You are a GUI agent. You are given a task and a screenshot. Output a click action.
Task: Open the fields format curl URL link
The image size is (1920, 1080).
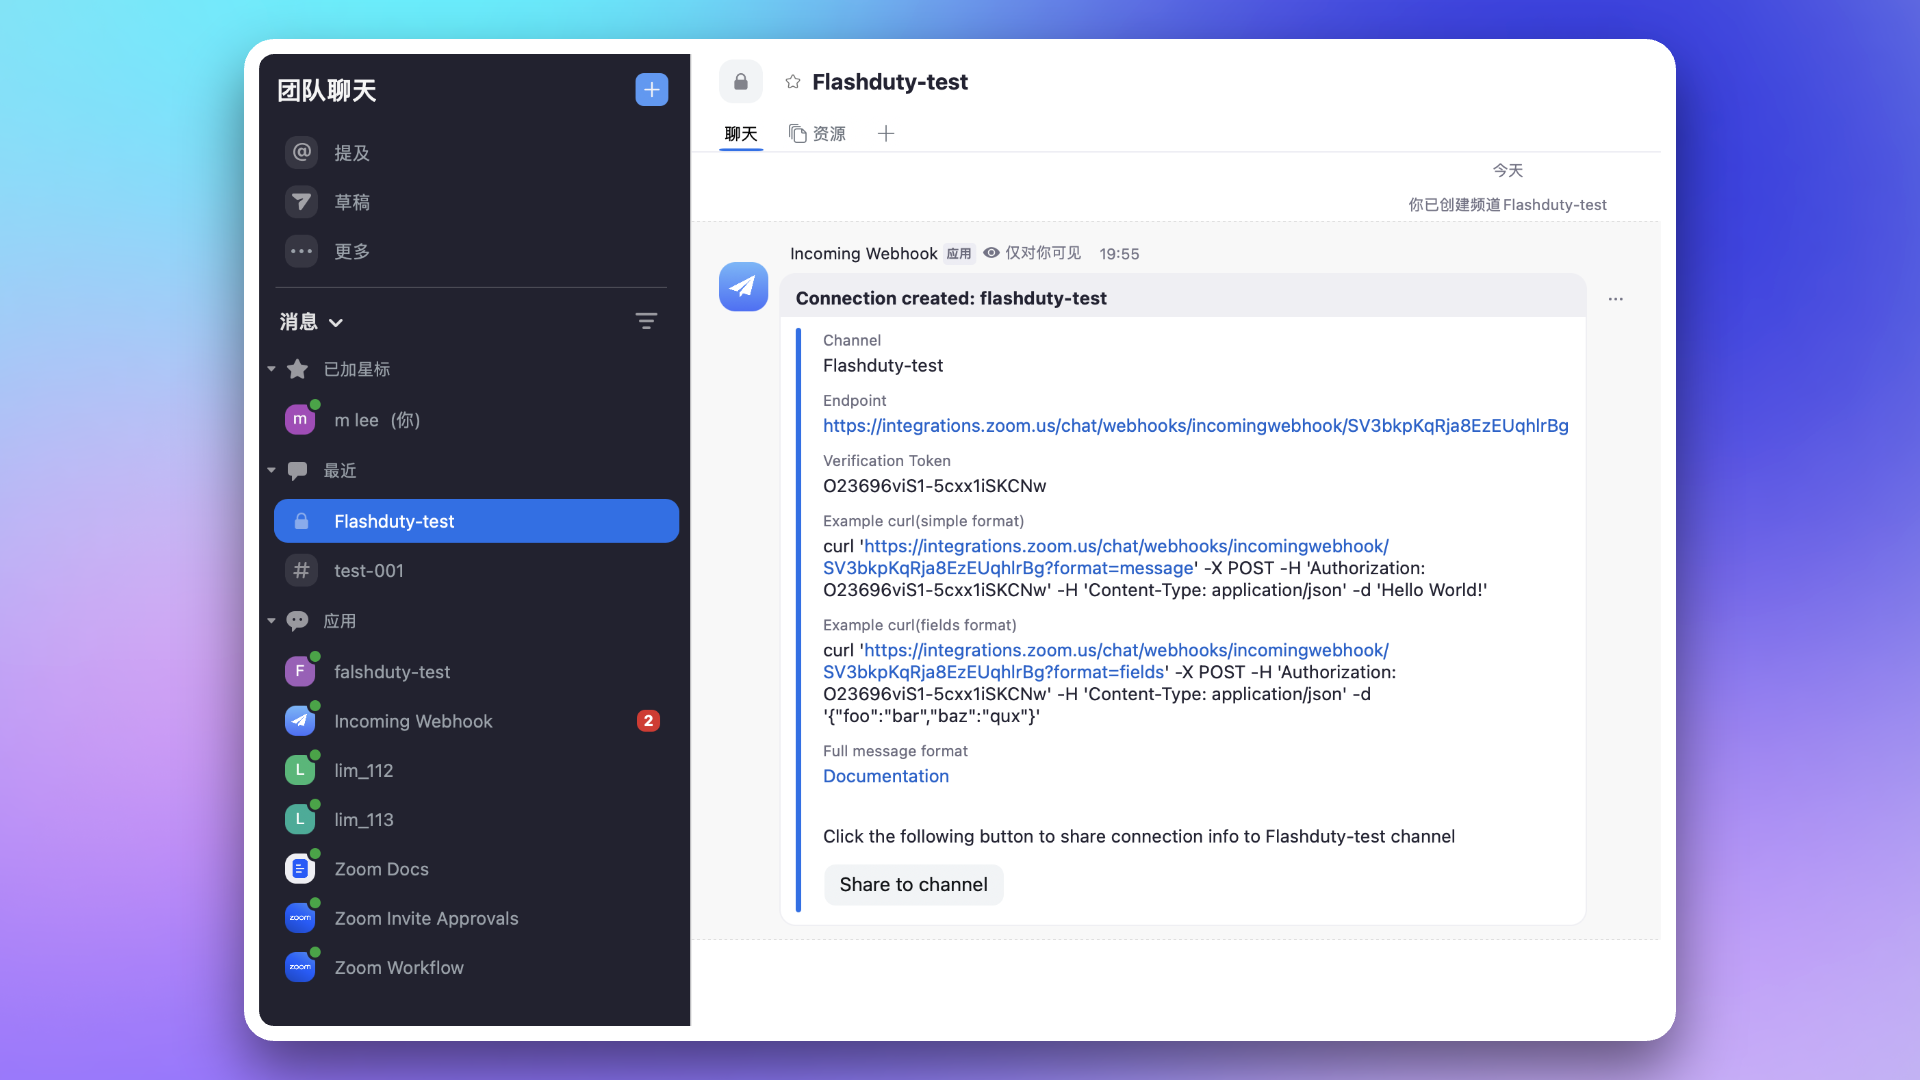(x=1106, y=661)
